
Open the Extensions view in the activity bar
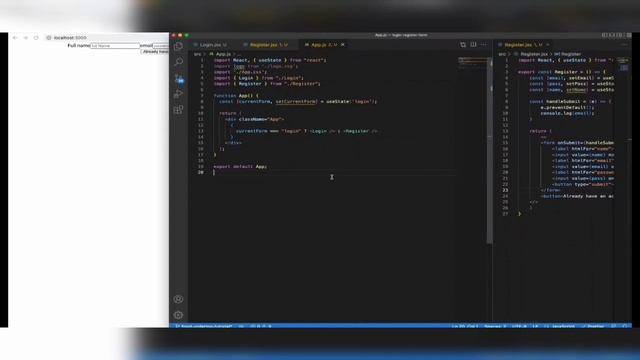pos(178,110)
